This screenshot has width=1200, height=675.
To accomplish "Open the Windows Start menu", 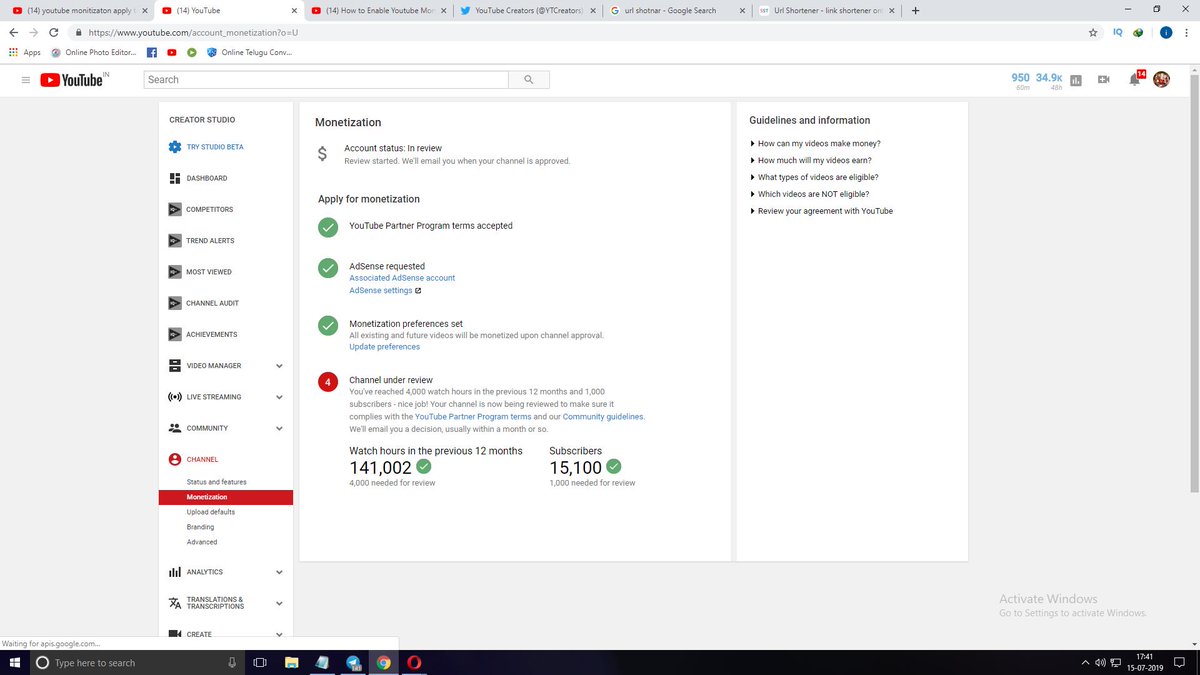I will 14,662.
